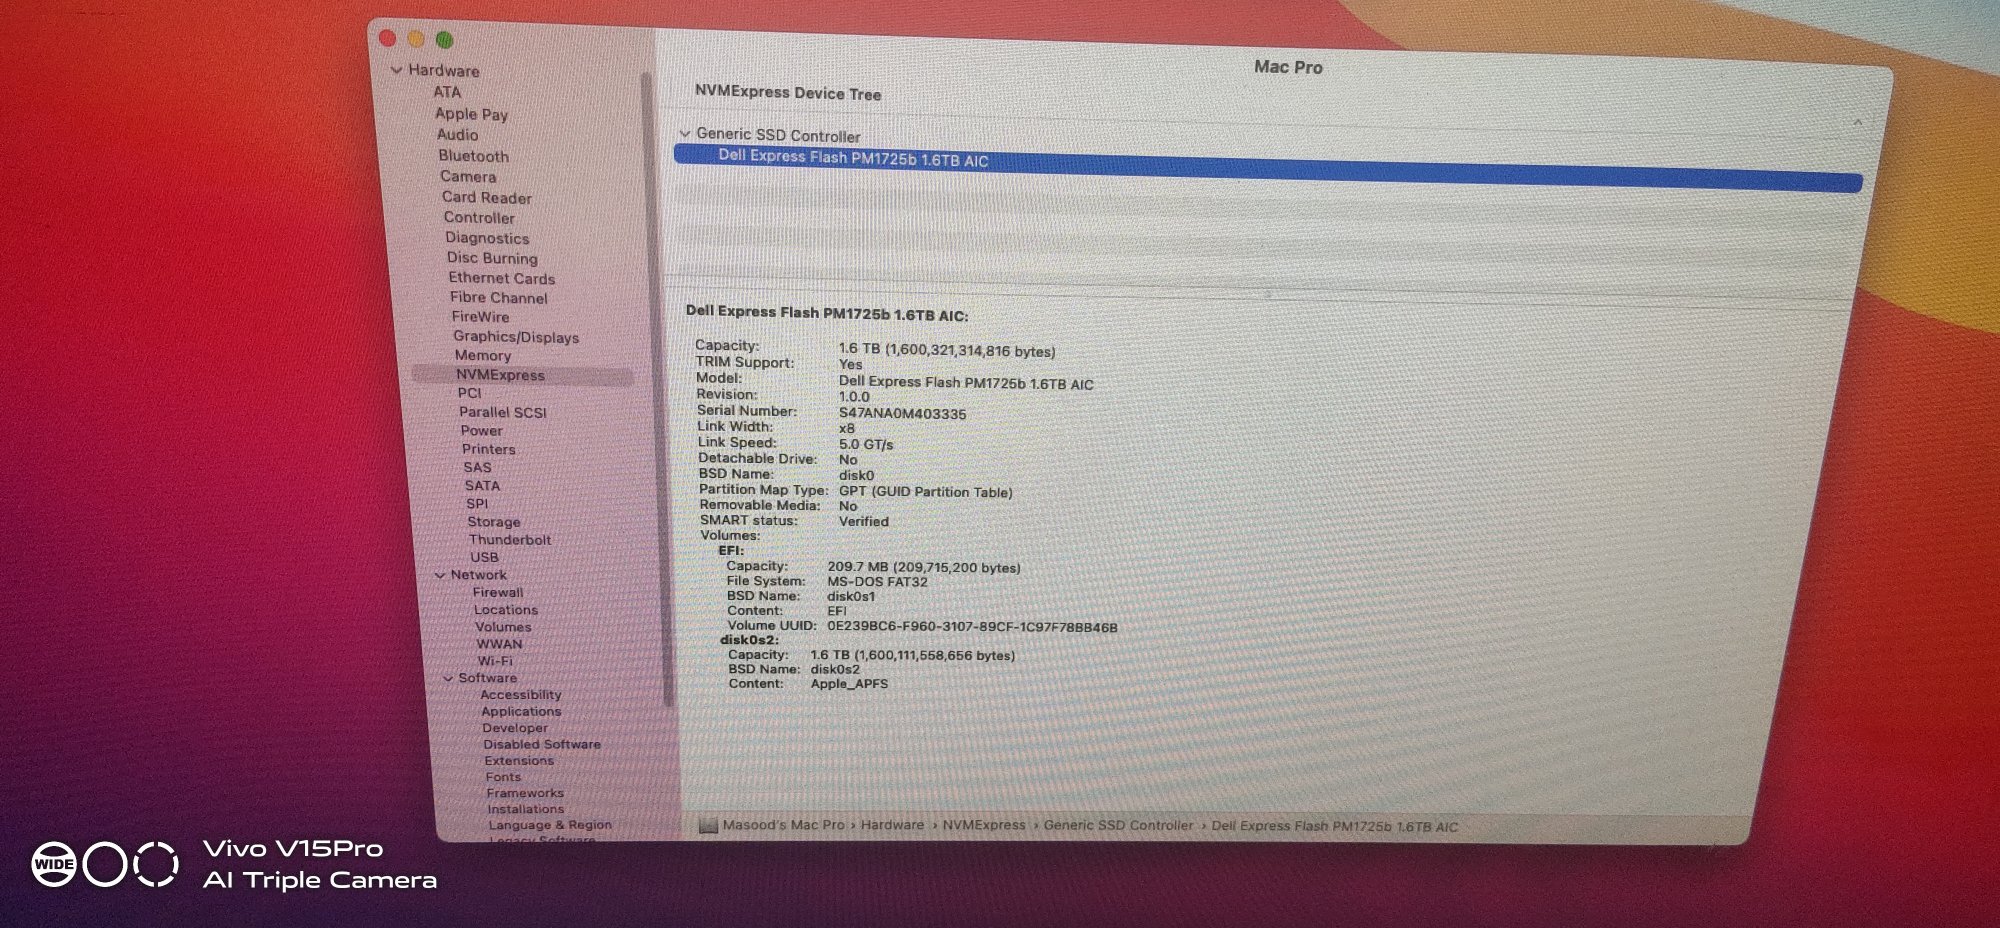The image size is (2000, 928).
Task: Click NVMExpress in the bottom path bar
Action: (984, 825)
